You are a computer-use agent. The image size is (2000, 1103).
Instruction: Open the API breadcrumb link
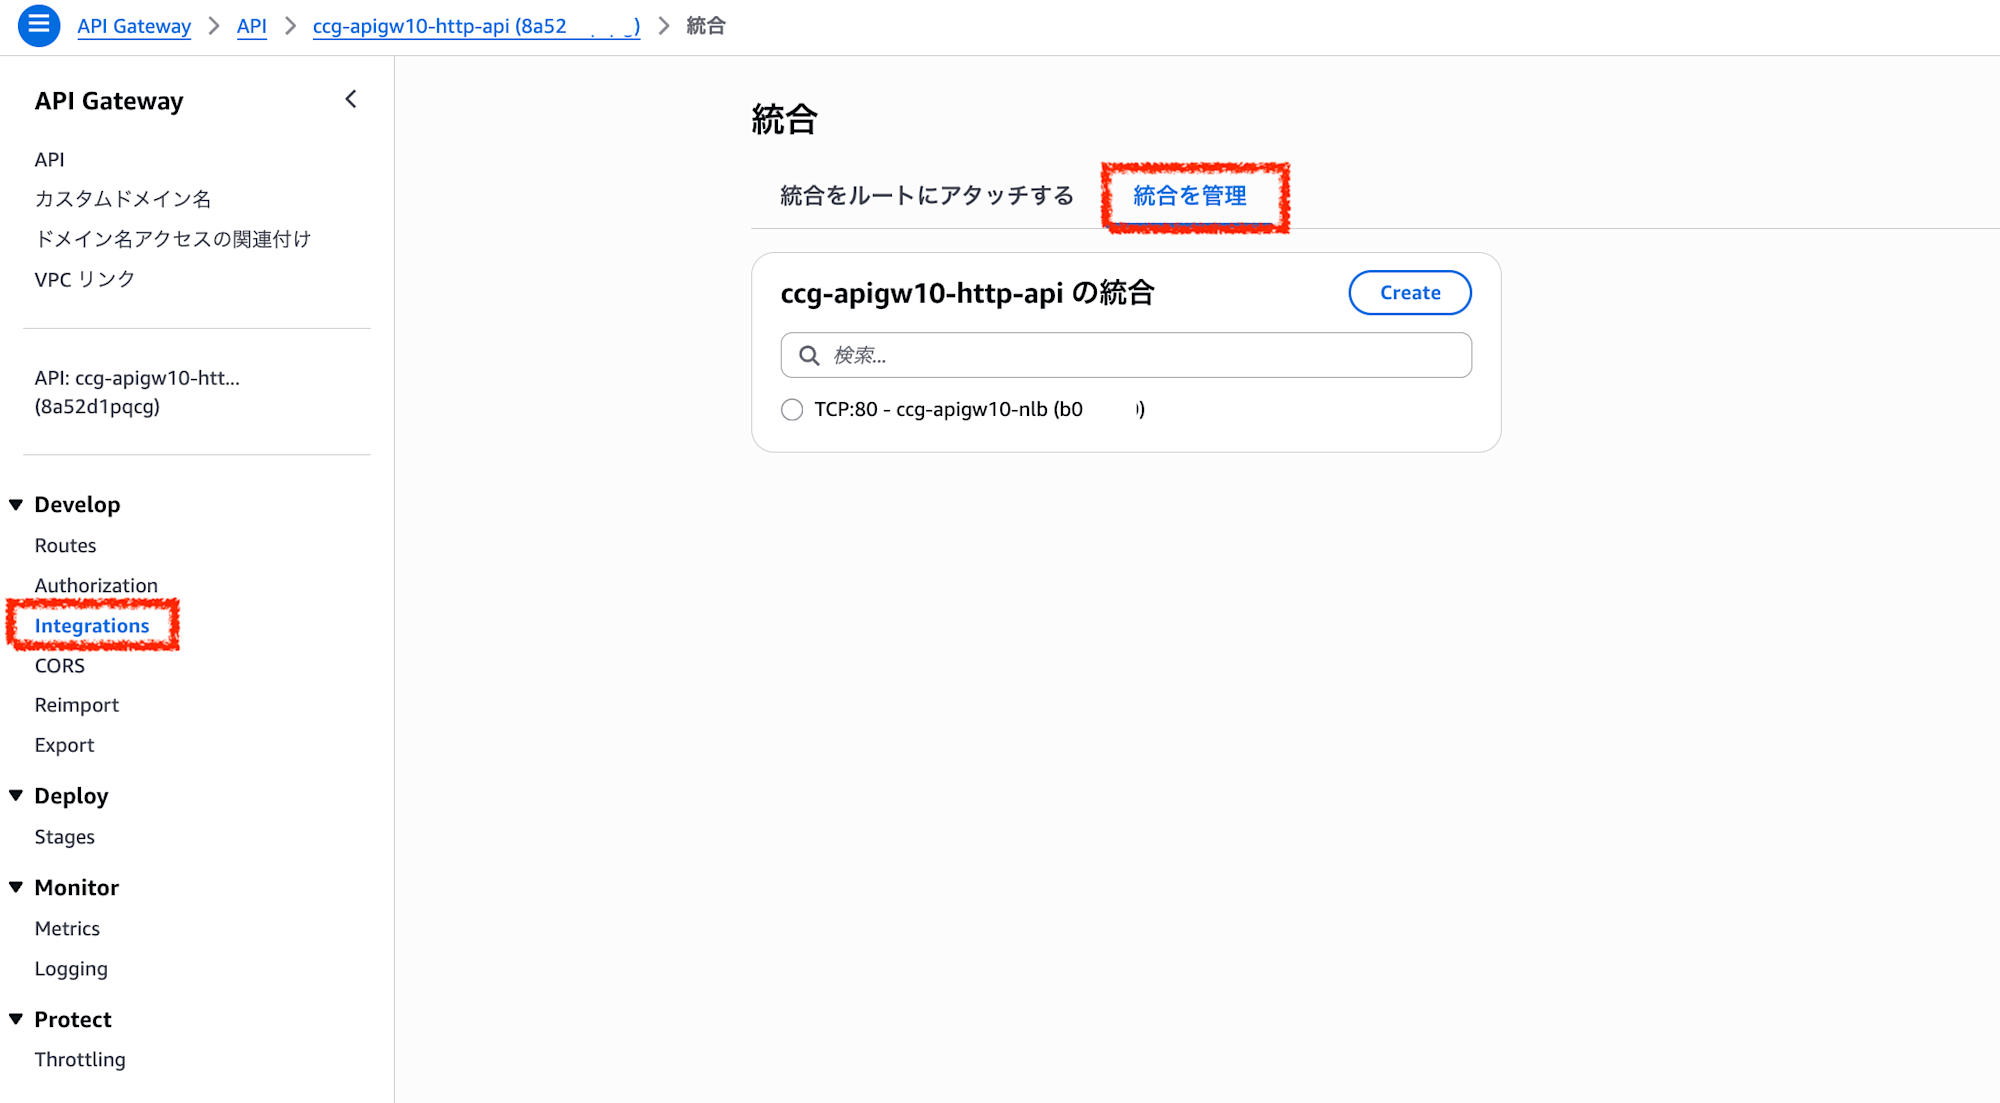pyautogui.click(x=252, y=26)
